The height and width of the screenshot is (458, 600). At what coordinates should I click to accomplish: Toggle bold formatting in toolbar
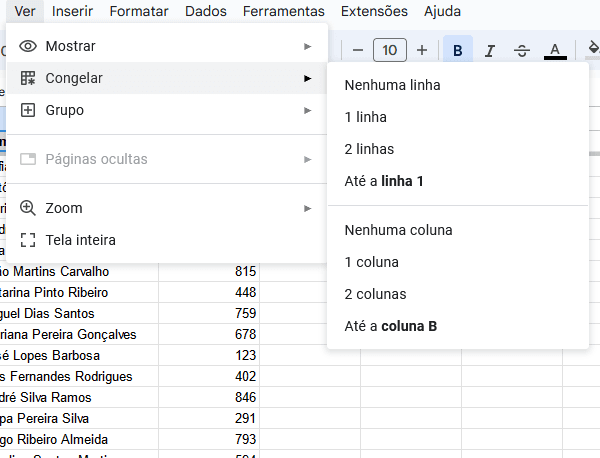pos(458,50)
